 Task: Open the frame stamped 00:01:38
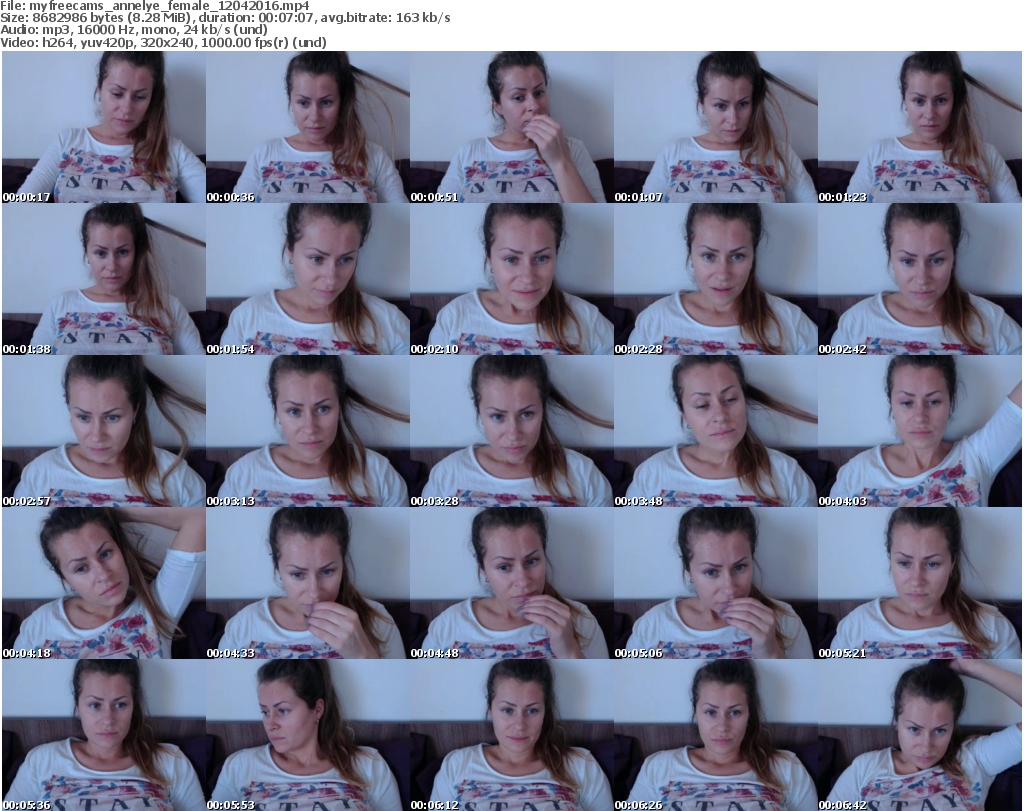(x=104, y=279)
